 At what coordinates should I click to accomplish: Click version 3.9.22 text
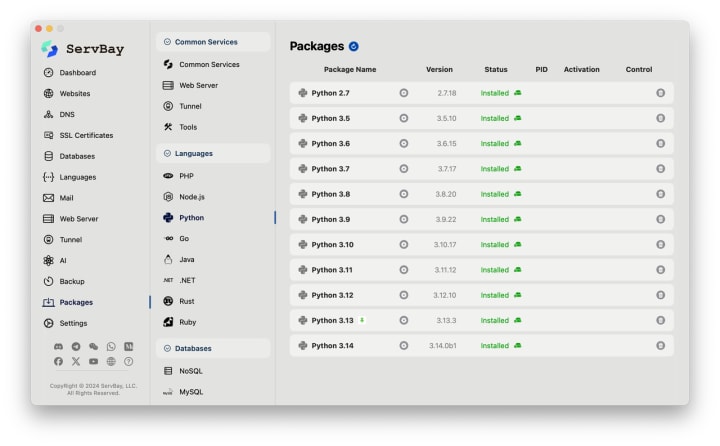446,219
